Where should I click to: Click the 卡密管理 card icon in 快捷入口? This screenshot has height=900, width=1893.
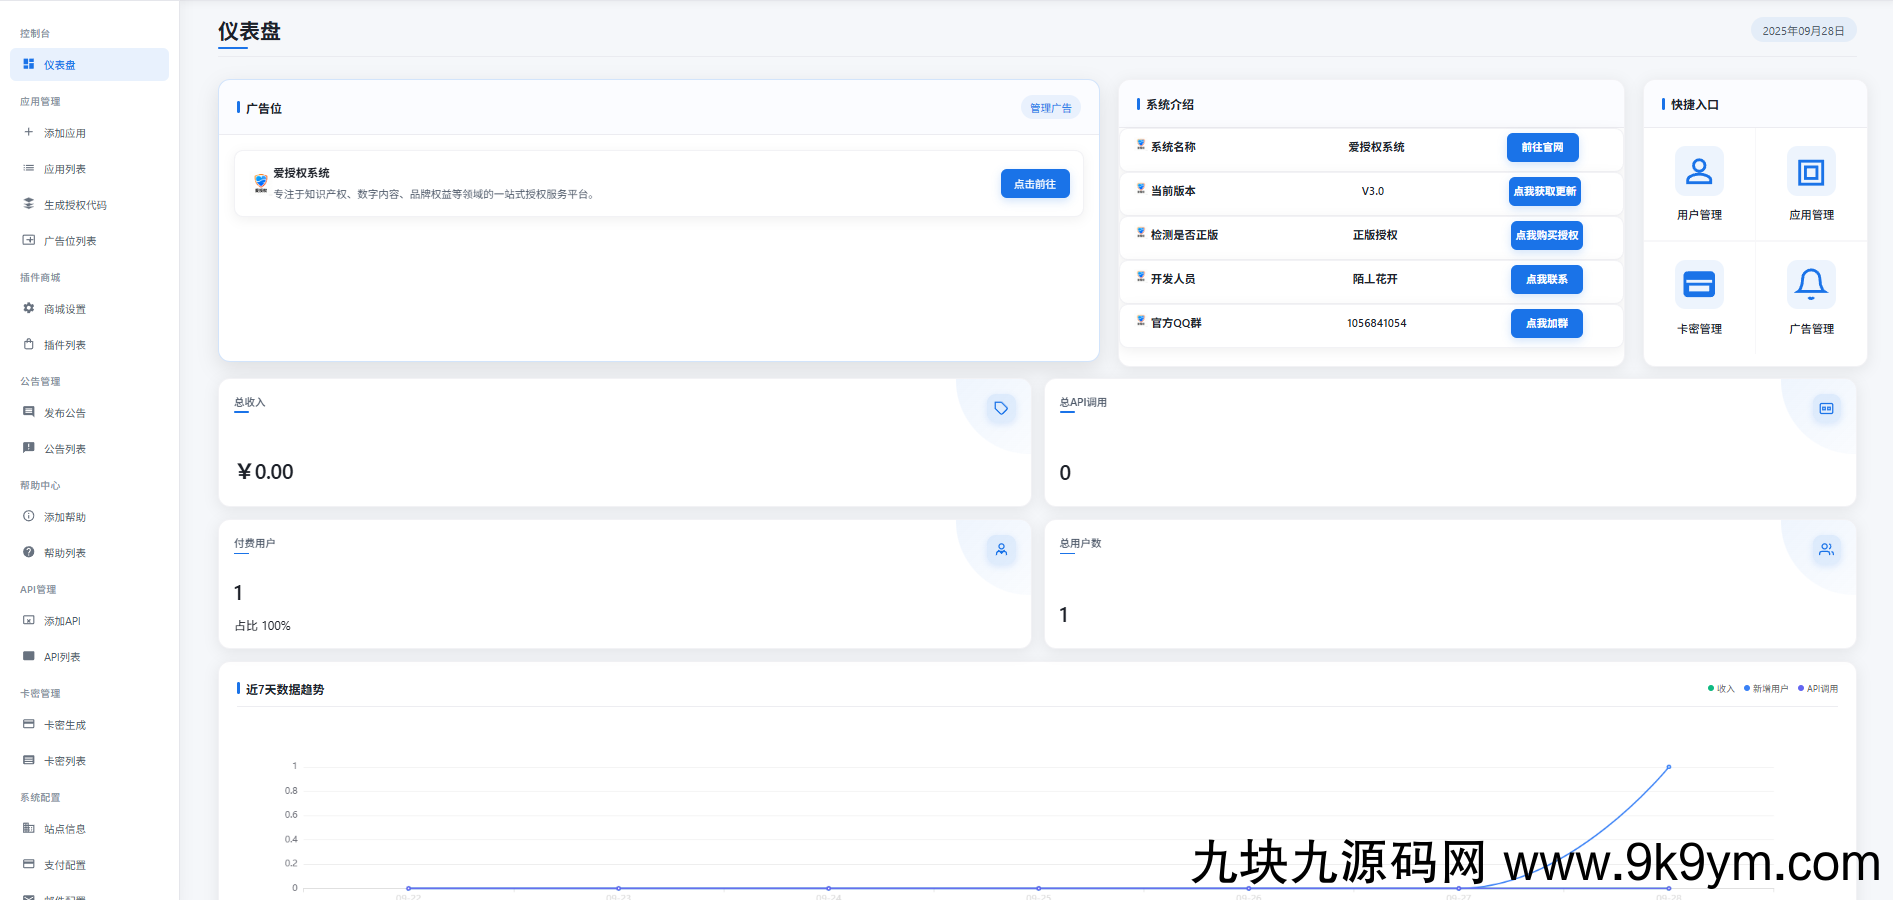(1699, 285)
